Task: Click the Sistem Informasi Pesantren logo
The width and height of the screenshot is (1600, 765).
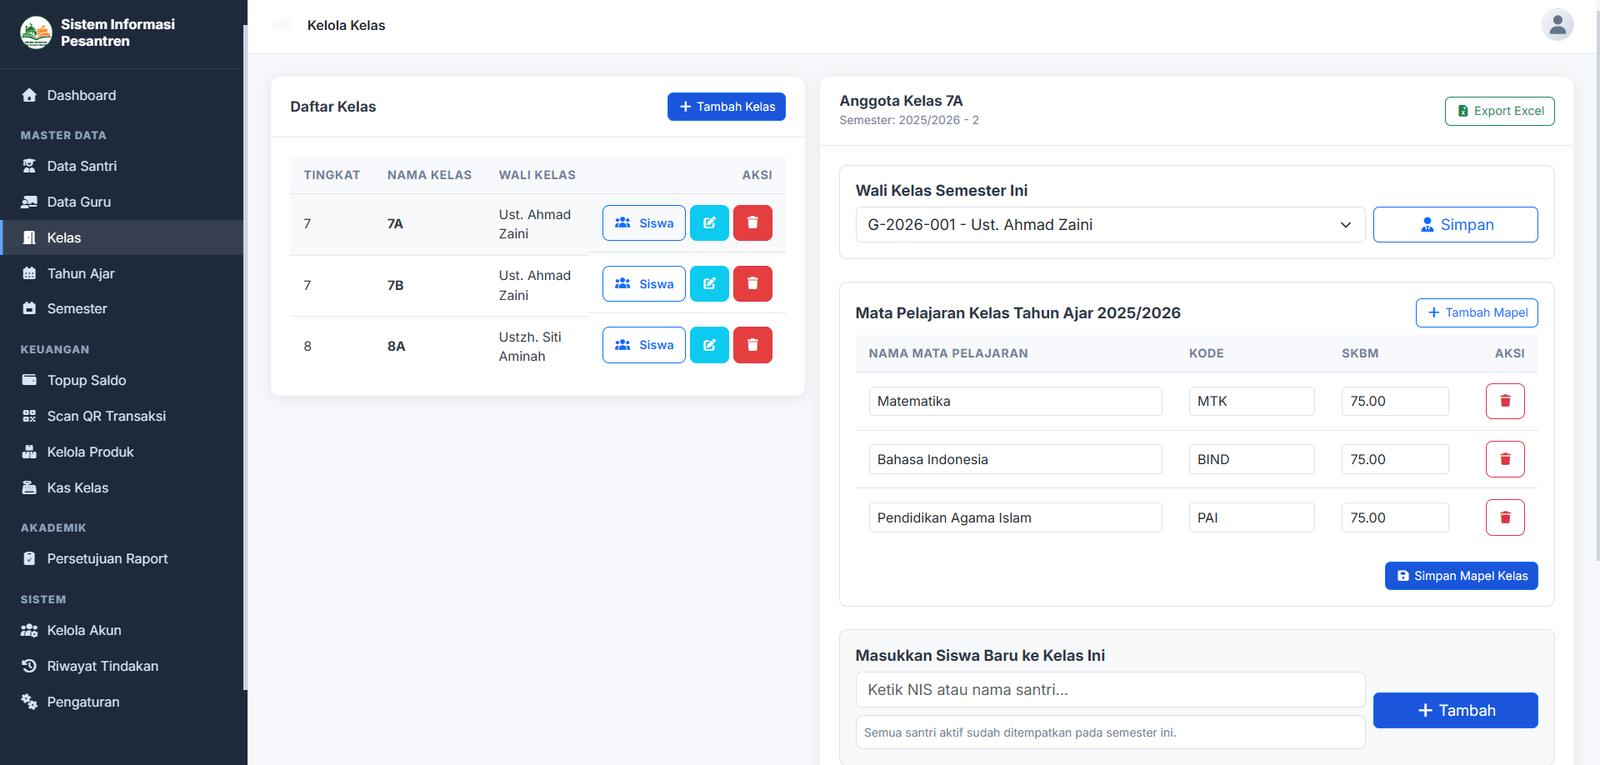Action: 36,33
